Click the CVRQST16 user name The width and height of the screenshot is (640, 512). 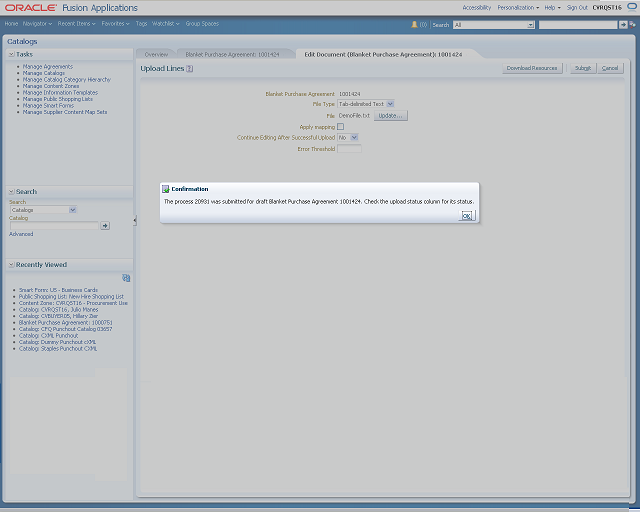[607, 7]
